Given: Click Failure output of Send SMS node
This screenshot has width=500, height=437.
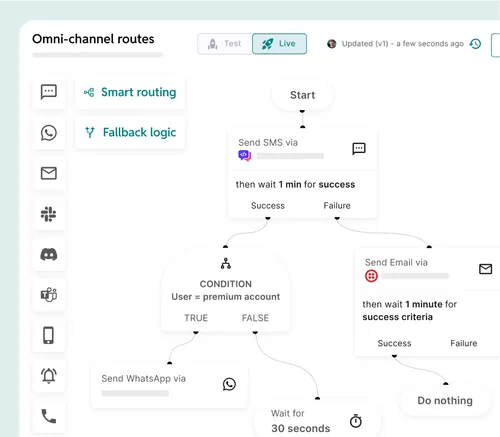Looking at the screenshot, I should [337, 206].
